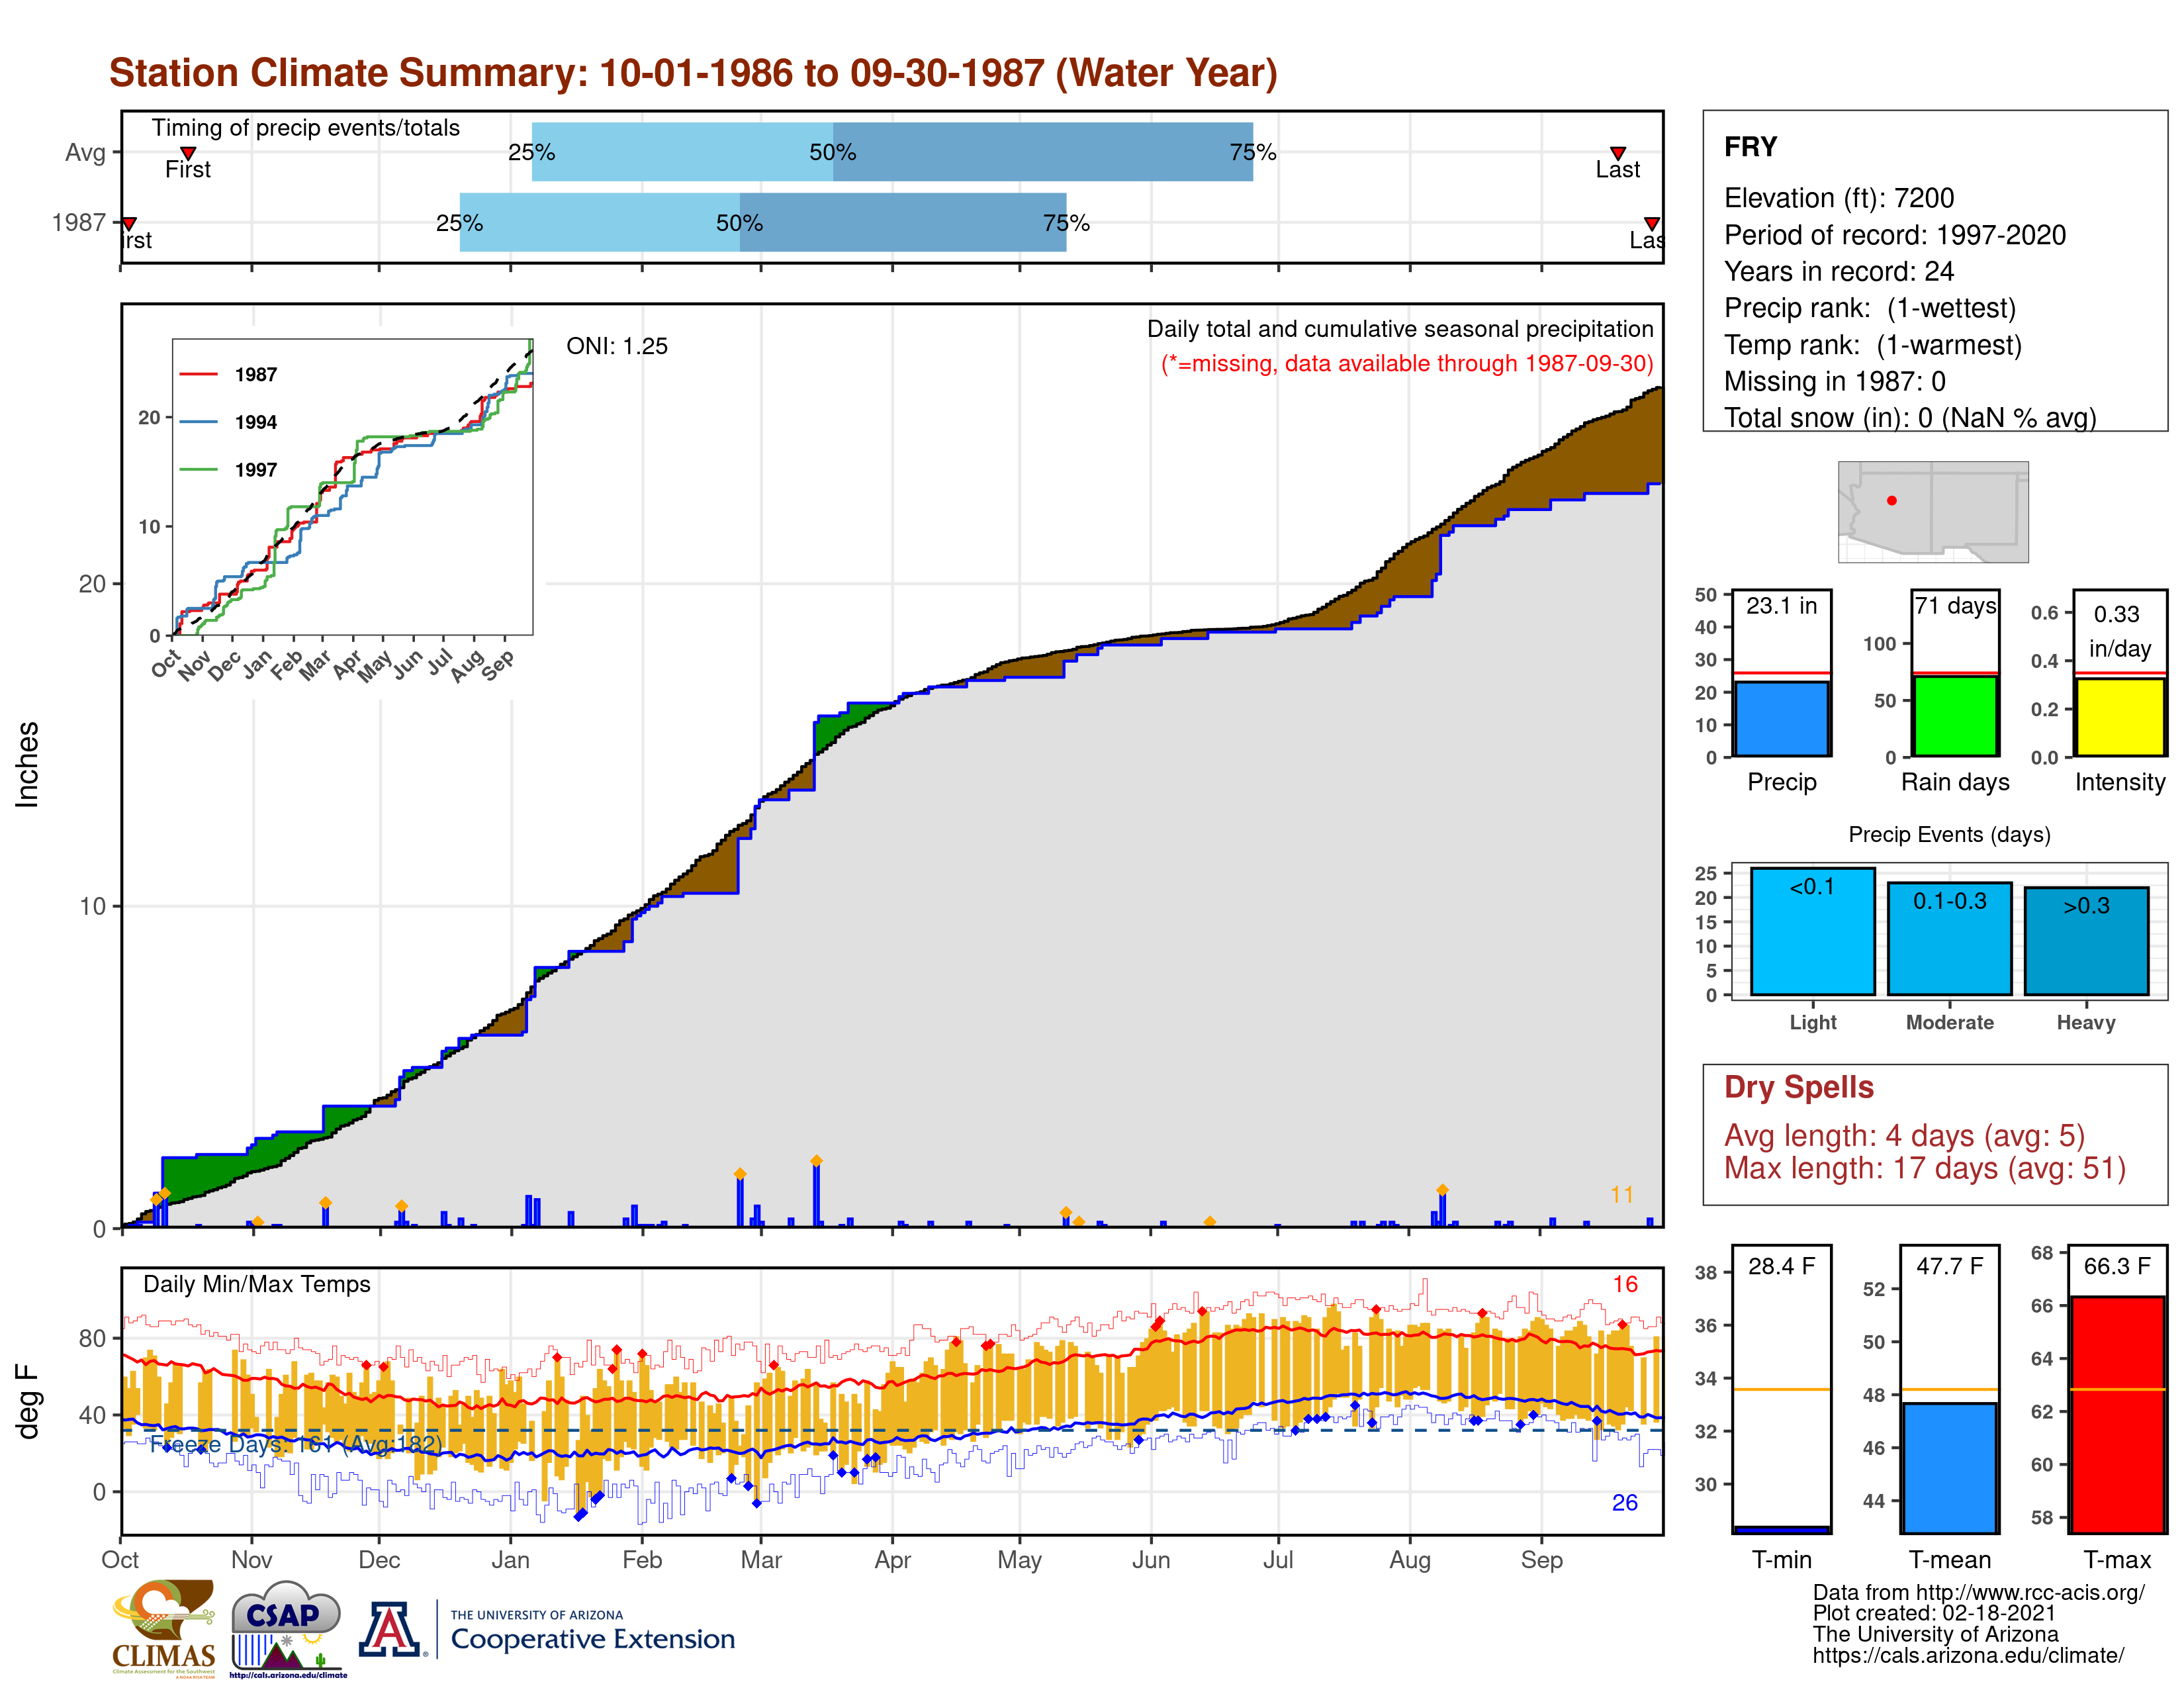
Task: Click the CLIMAS logo
Action: point(164,1628)
